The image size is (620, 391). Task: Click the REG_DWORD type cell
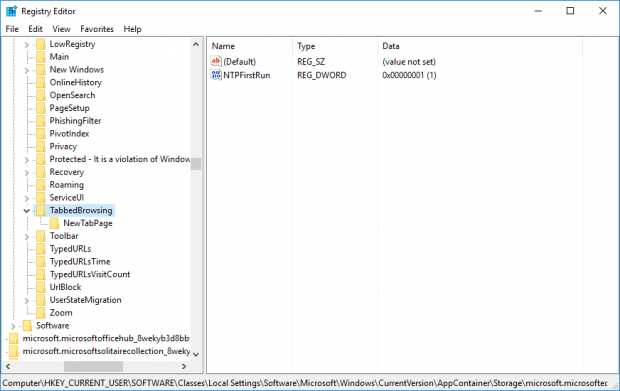[322, 75]
